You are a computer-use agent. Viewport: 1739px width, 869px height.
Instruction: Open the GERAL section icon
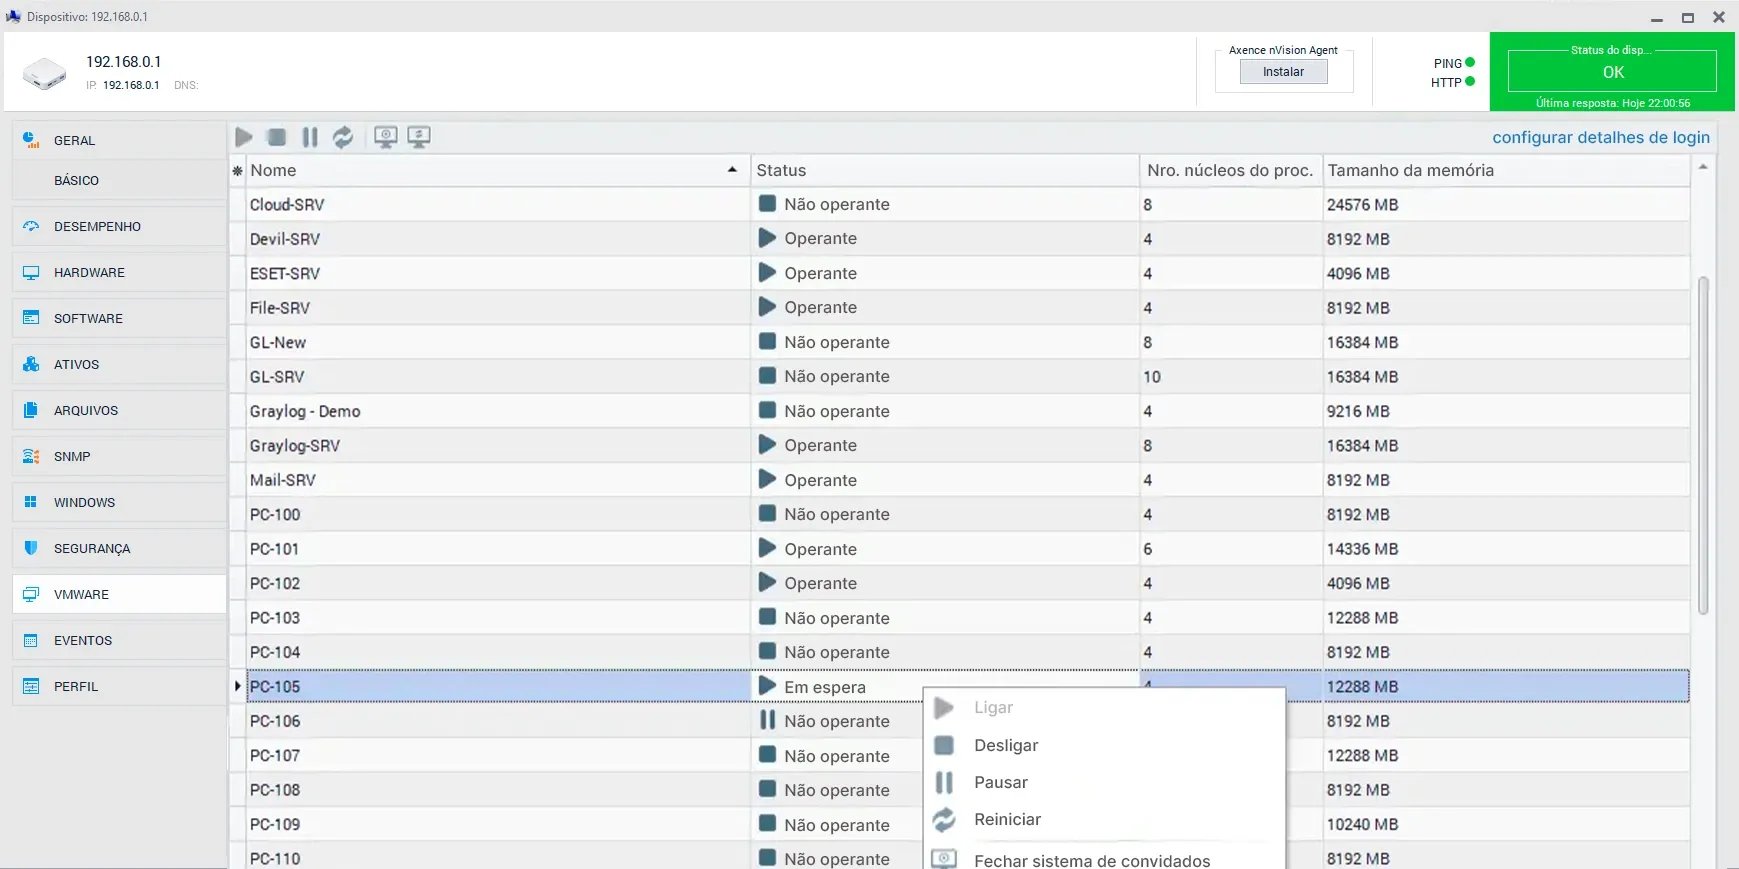pos(31,140)
